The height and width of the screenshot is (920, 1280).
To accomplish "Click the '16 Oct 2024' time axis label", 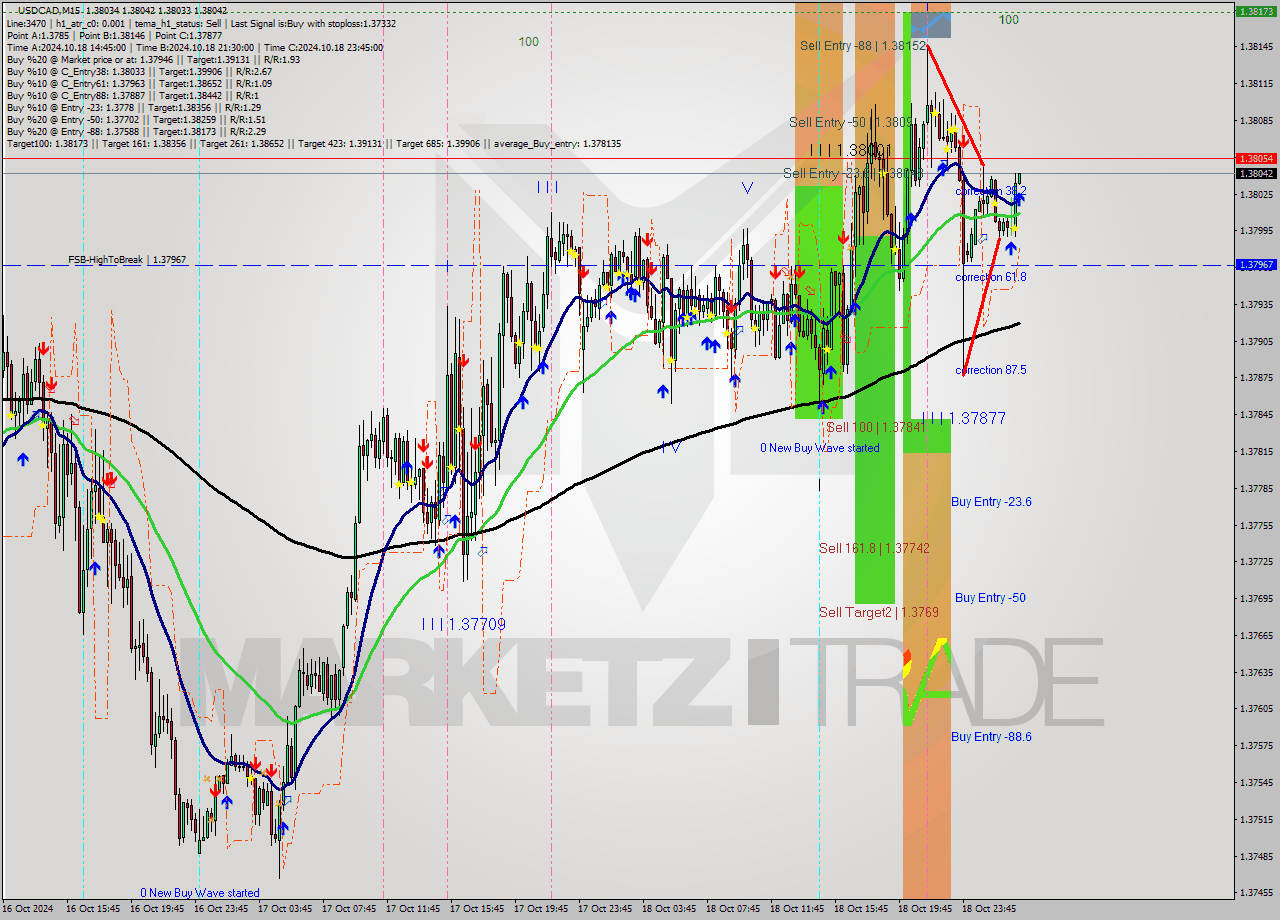I will pyautogui.click(x=30, y=909).
